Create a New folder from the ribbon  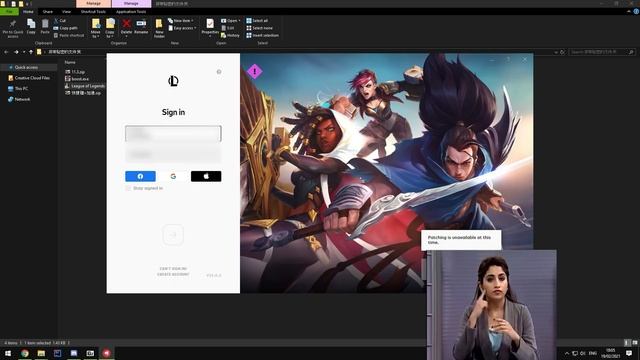pyautogui.click(x=159, y=28)
